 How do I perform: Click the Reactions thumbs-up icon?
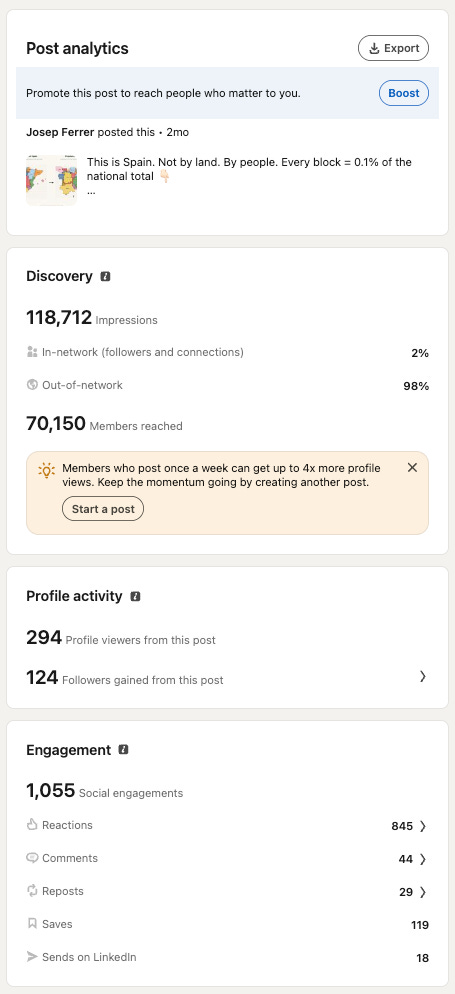click(x=32, y=825)
